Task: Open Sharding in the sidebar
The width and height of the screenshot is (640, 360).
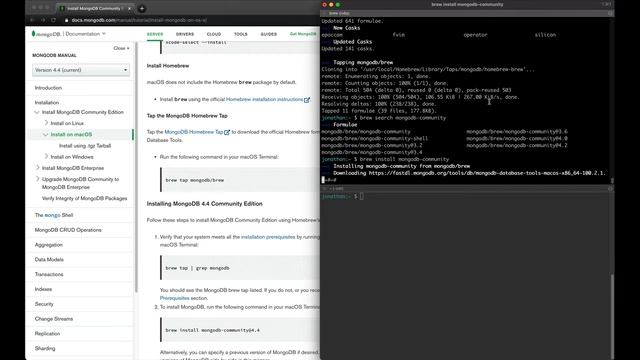Action: click(x=45, y=349)
